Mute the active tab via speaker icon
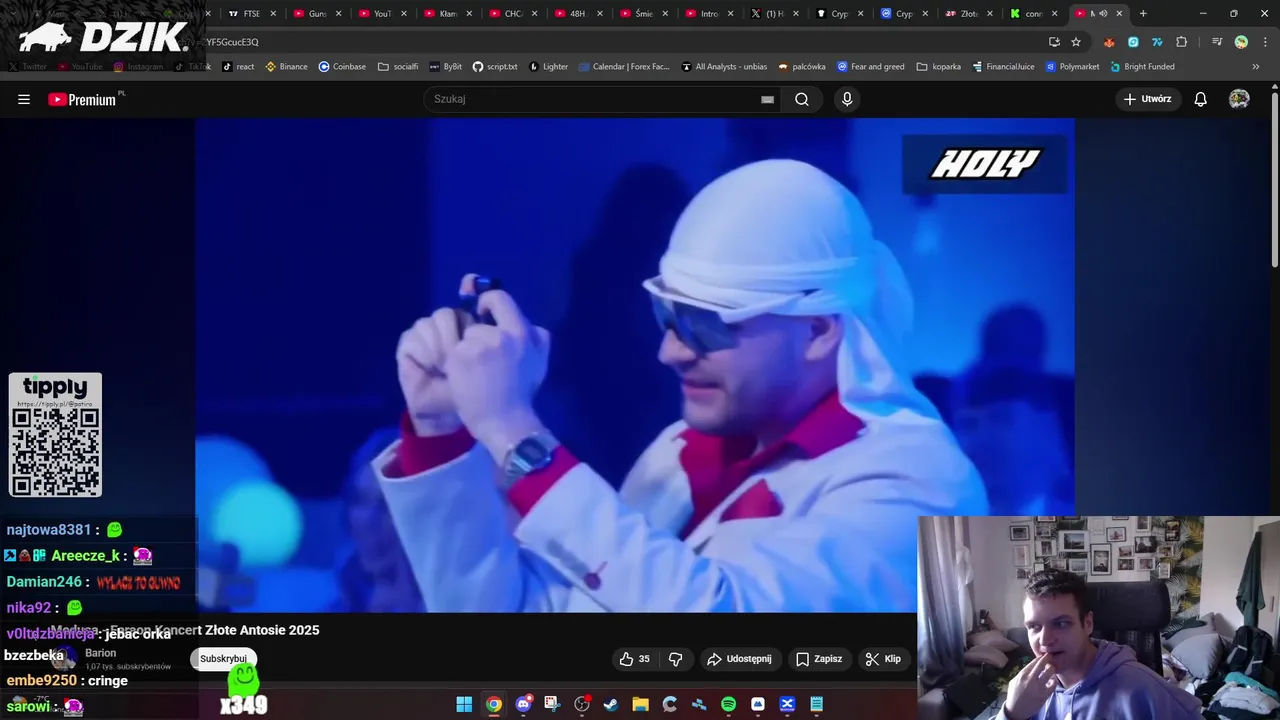The image size is (1280, 720). (1103, 14)
